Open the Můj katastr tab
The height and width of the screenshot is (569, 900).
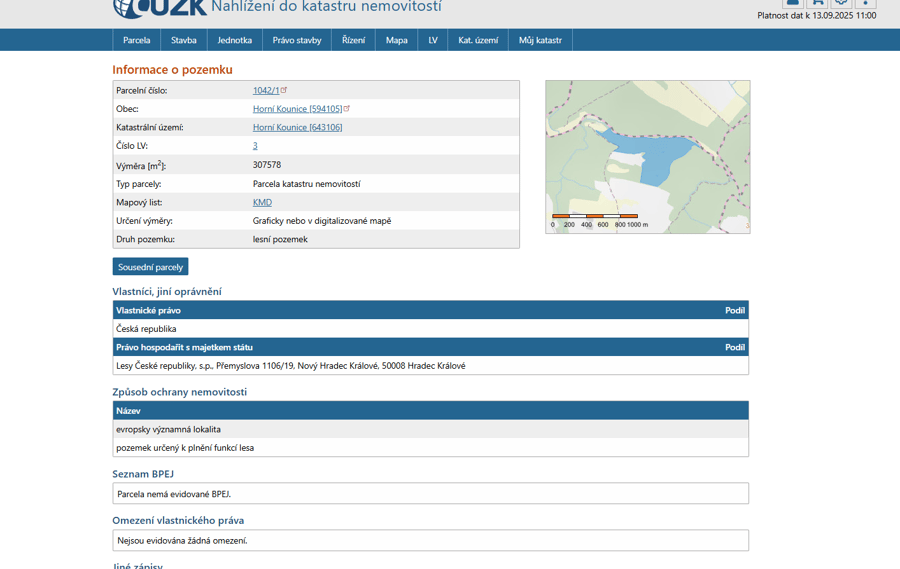coord(540,40)
